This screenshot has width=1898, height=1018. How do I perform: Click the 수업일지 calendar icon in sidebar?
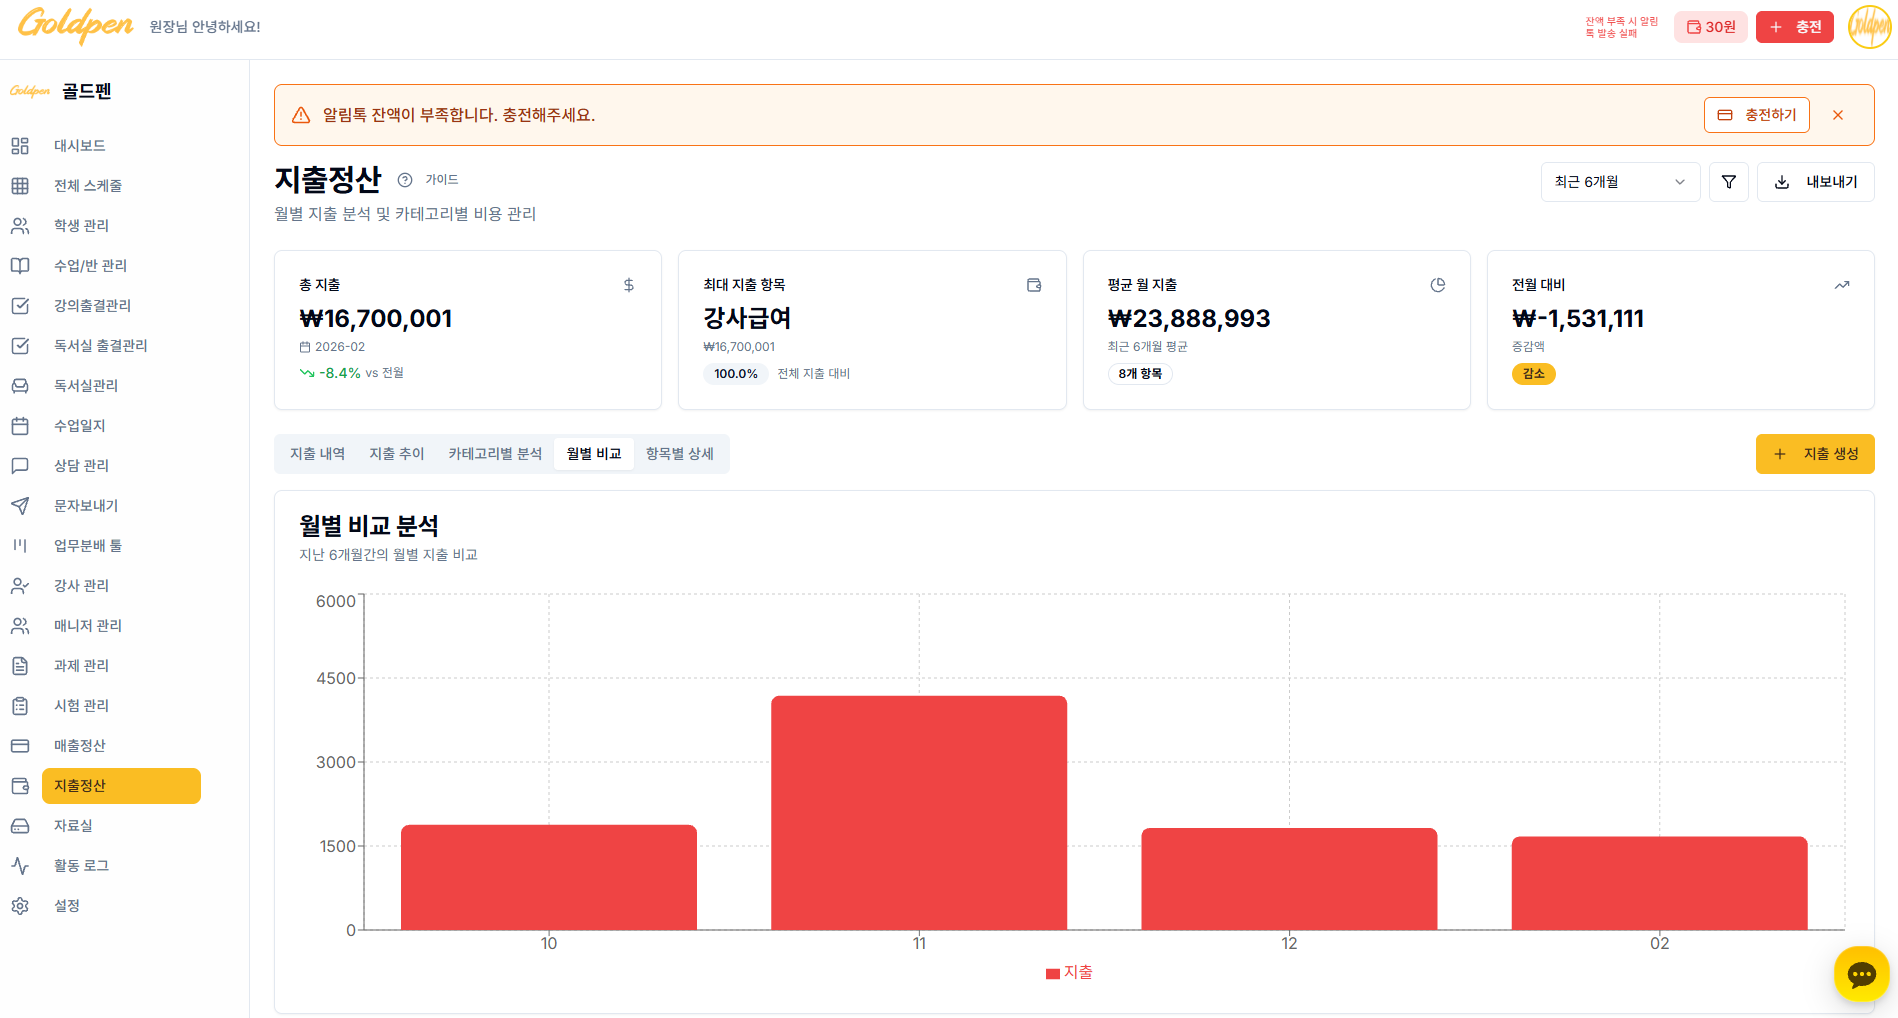point(20,426)
